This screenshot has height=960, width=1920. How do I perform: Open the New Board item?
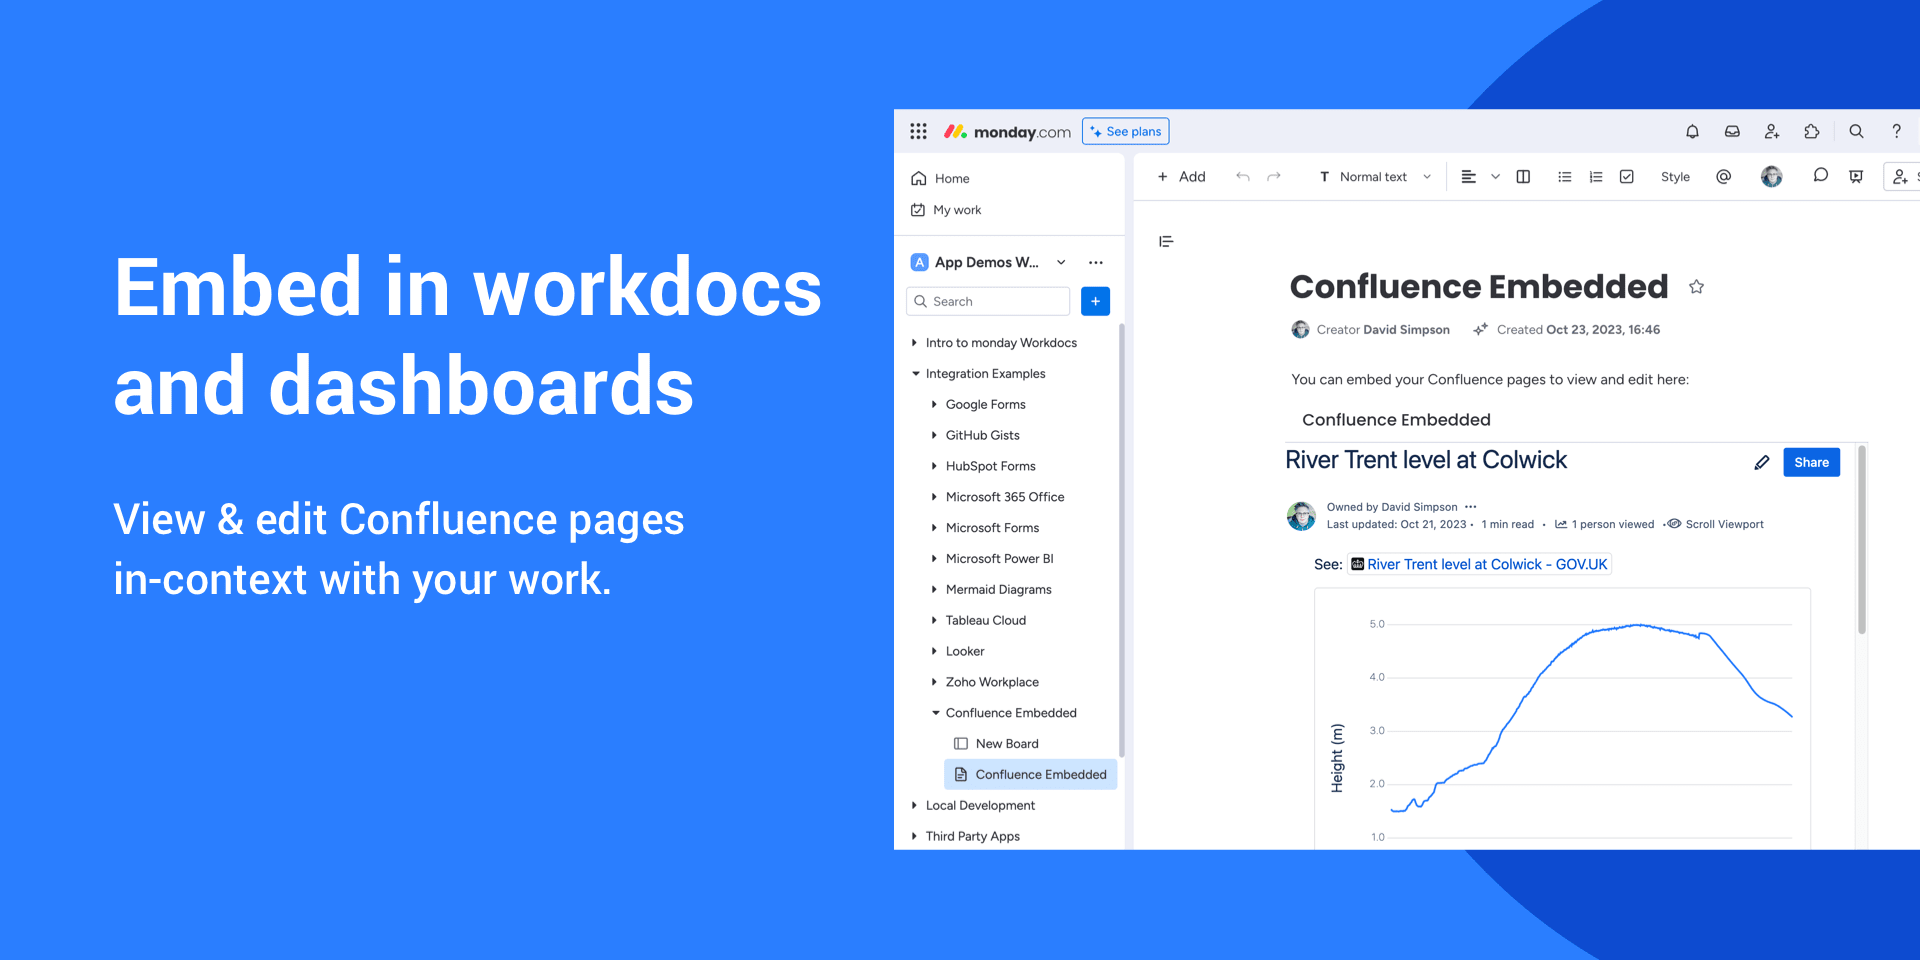point(996,744)
